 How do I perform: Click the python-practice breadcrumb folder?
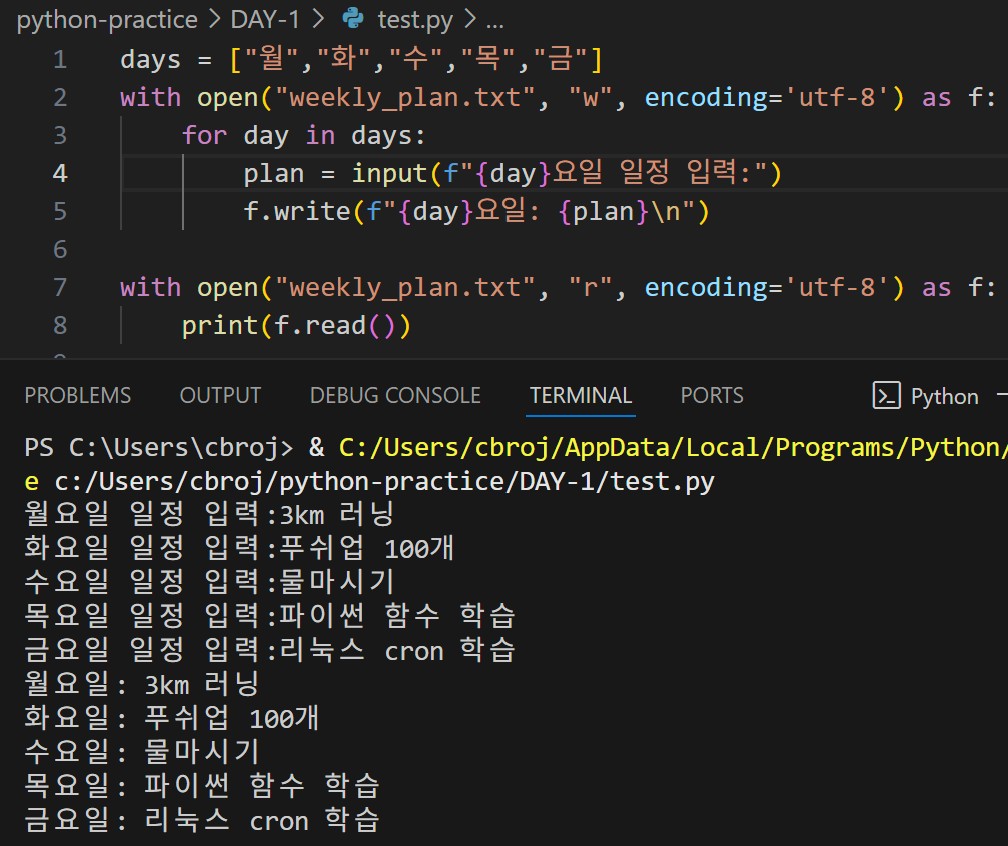click(107, 20)
